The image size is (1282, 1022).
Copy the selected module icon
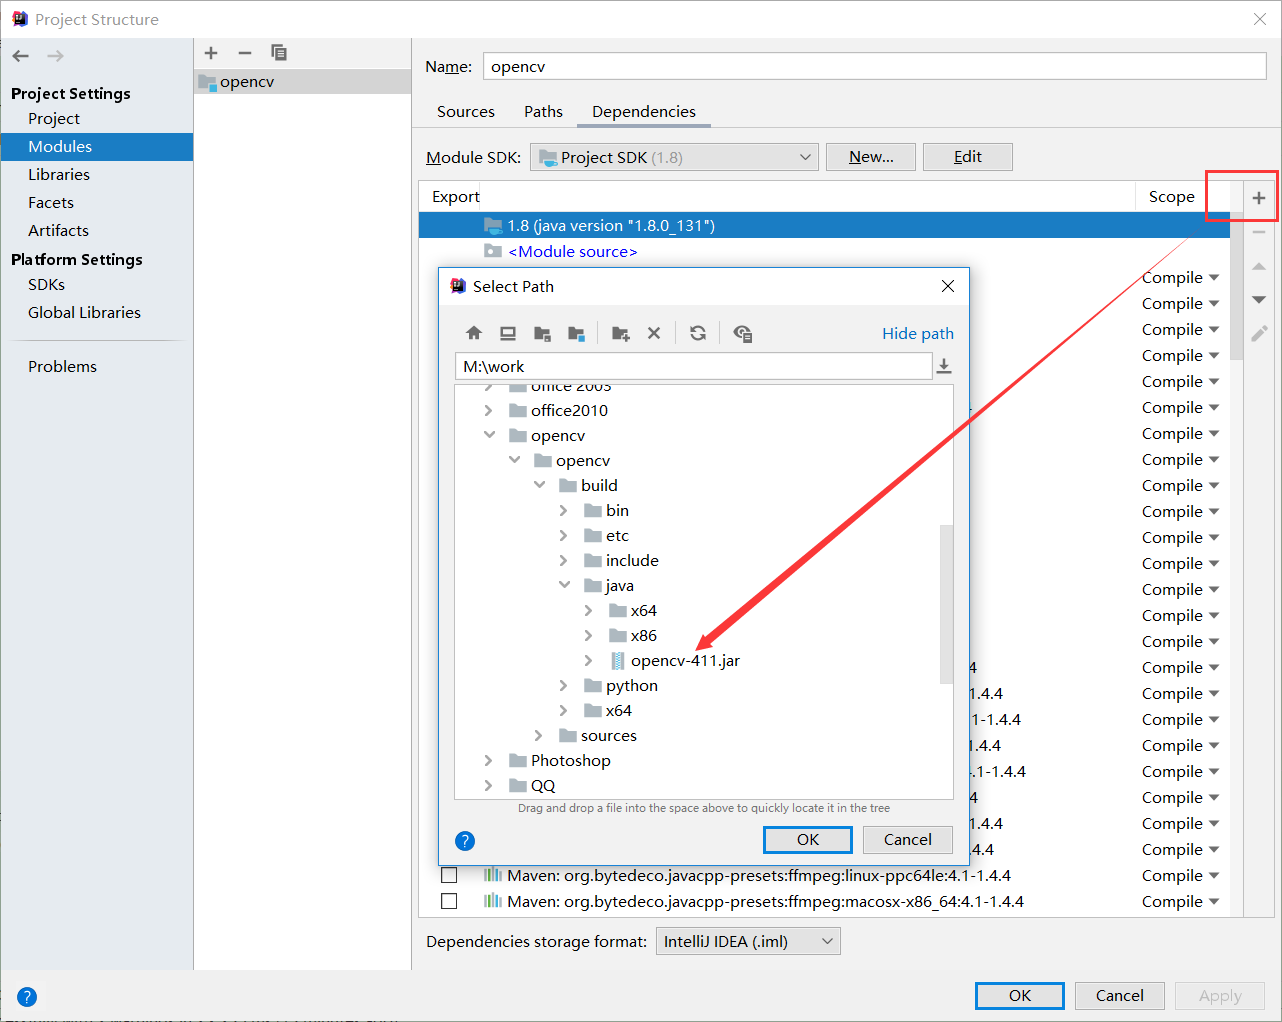(279, 53)
